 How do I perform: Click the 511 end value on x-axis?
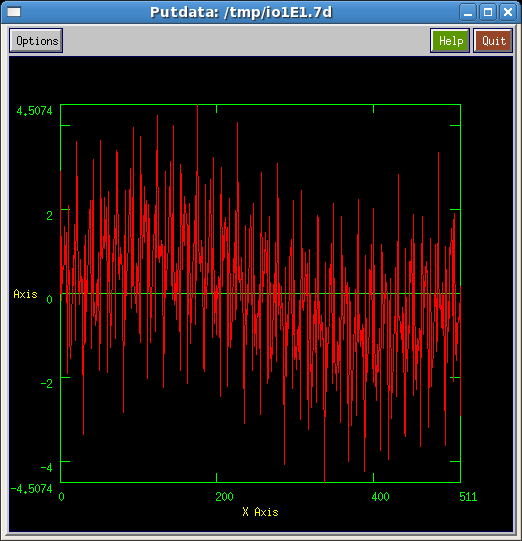point(468,497)
